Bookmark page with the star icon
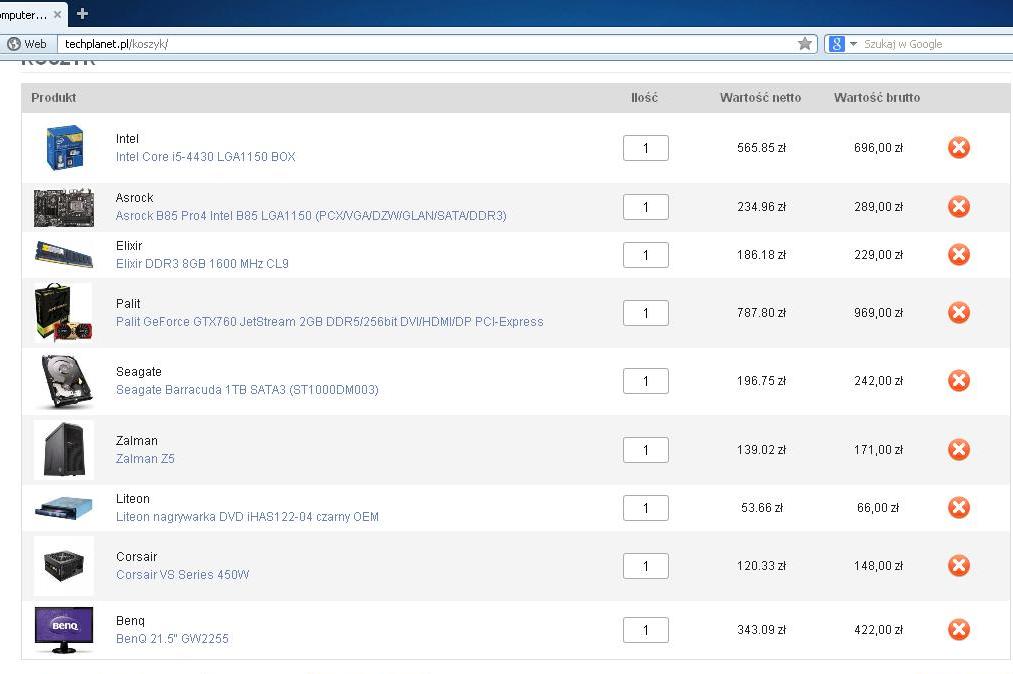The image size is (1013, 674). (x=804, y=43)
